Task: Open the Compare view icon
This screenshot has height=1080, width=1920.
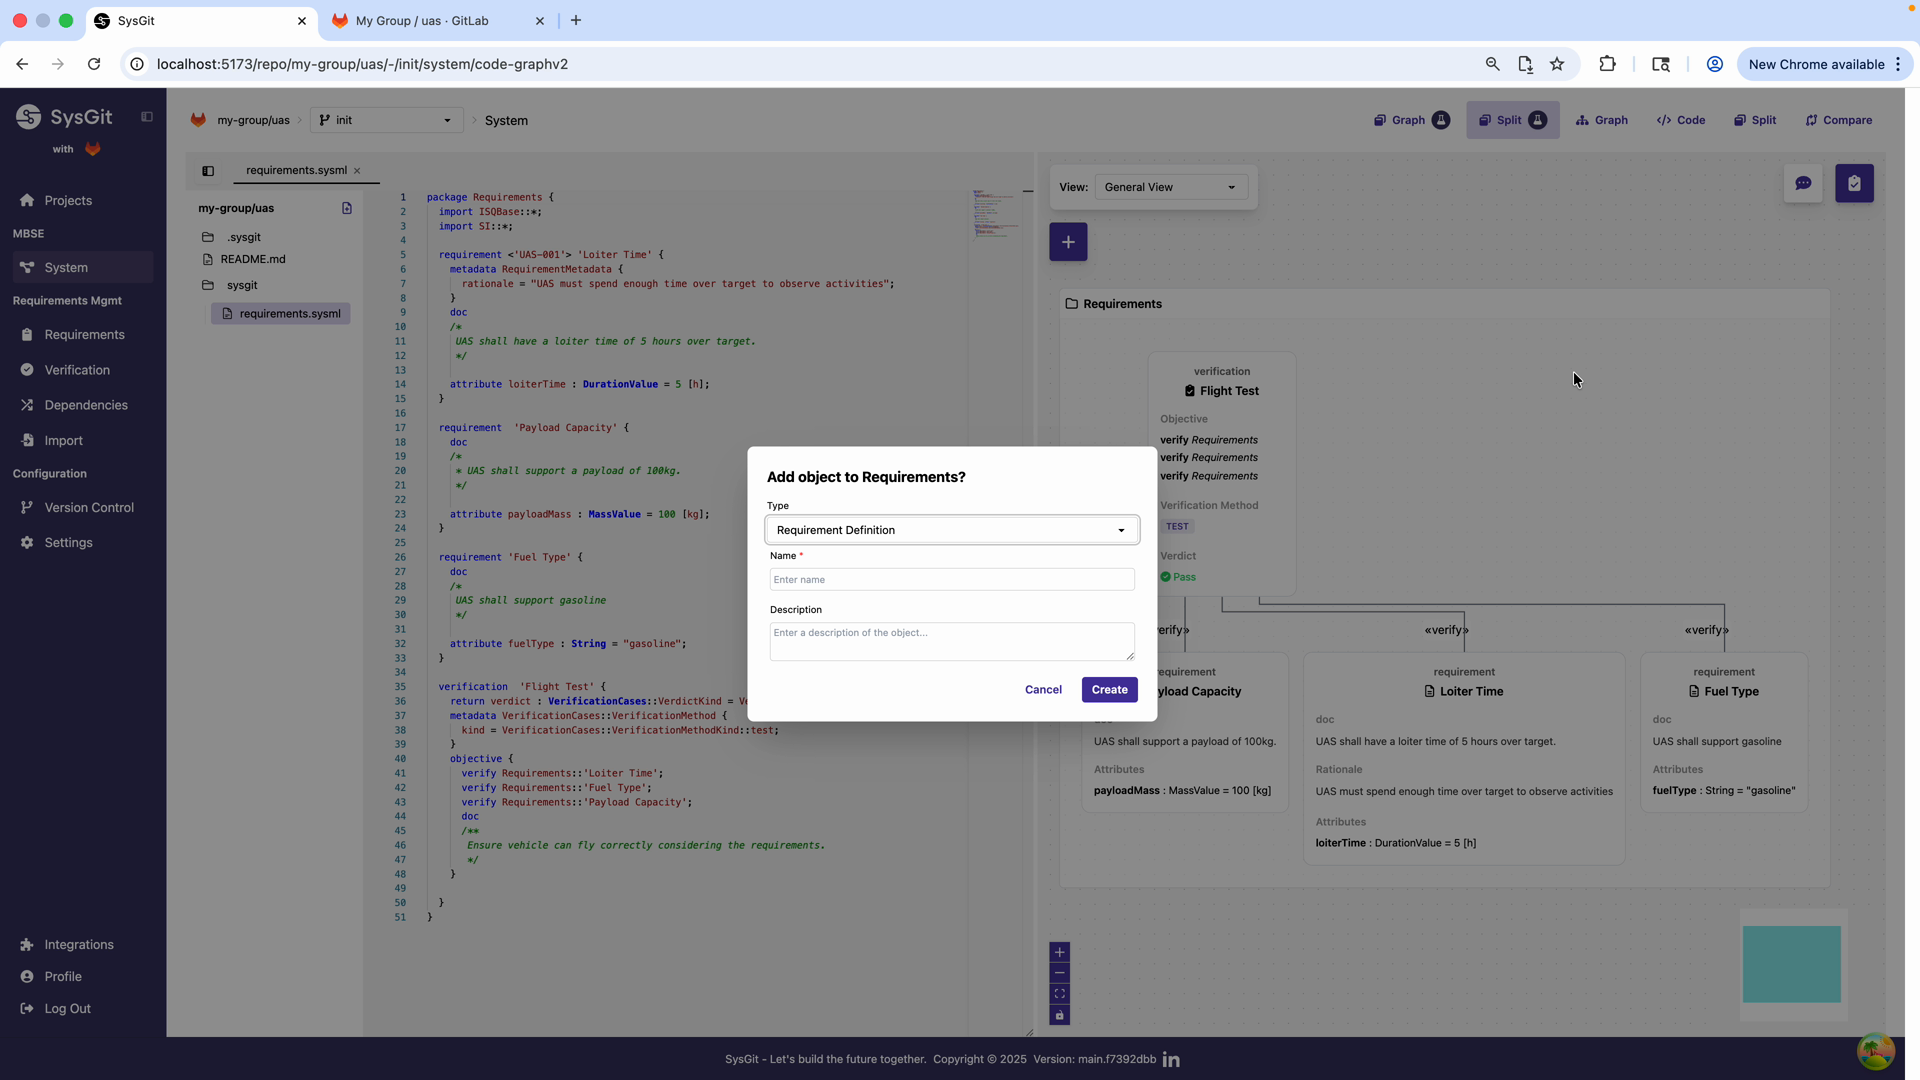Action: [x=1839, y=120]
